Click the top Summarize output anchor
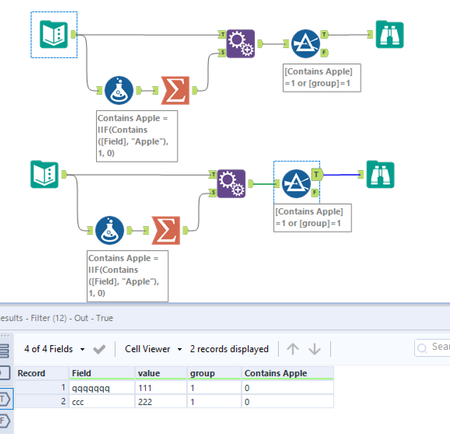The width and height of the screenshot is (450, 434). point(194,90)
